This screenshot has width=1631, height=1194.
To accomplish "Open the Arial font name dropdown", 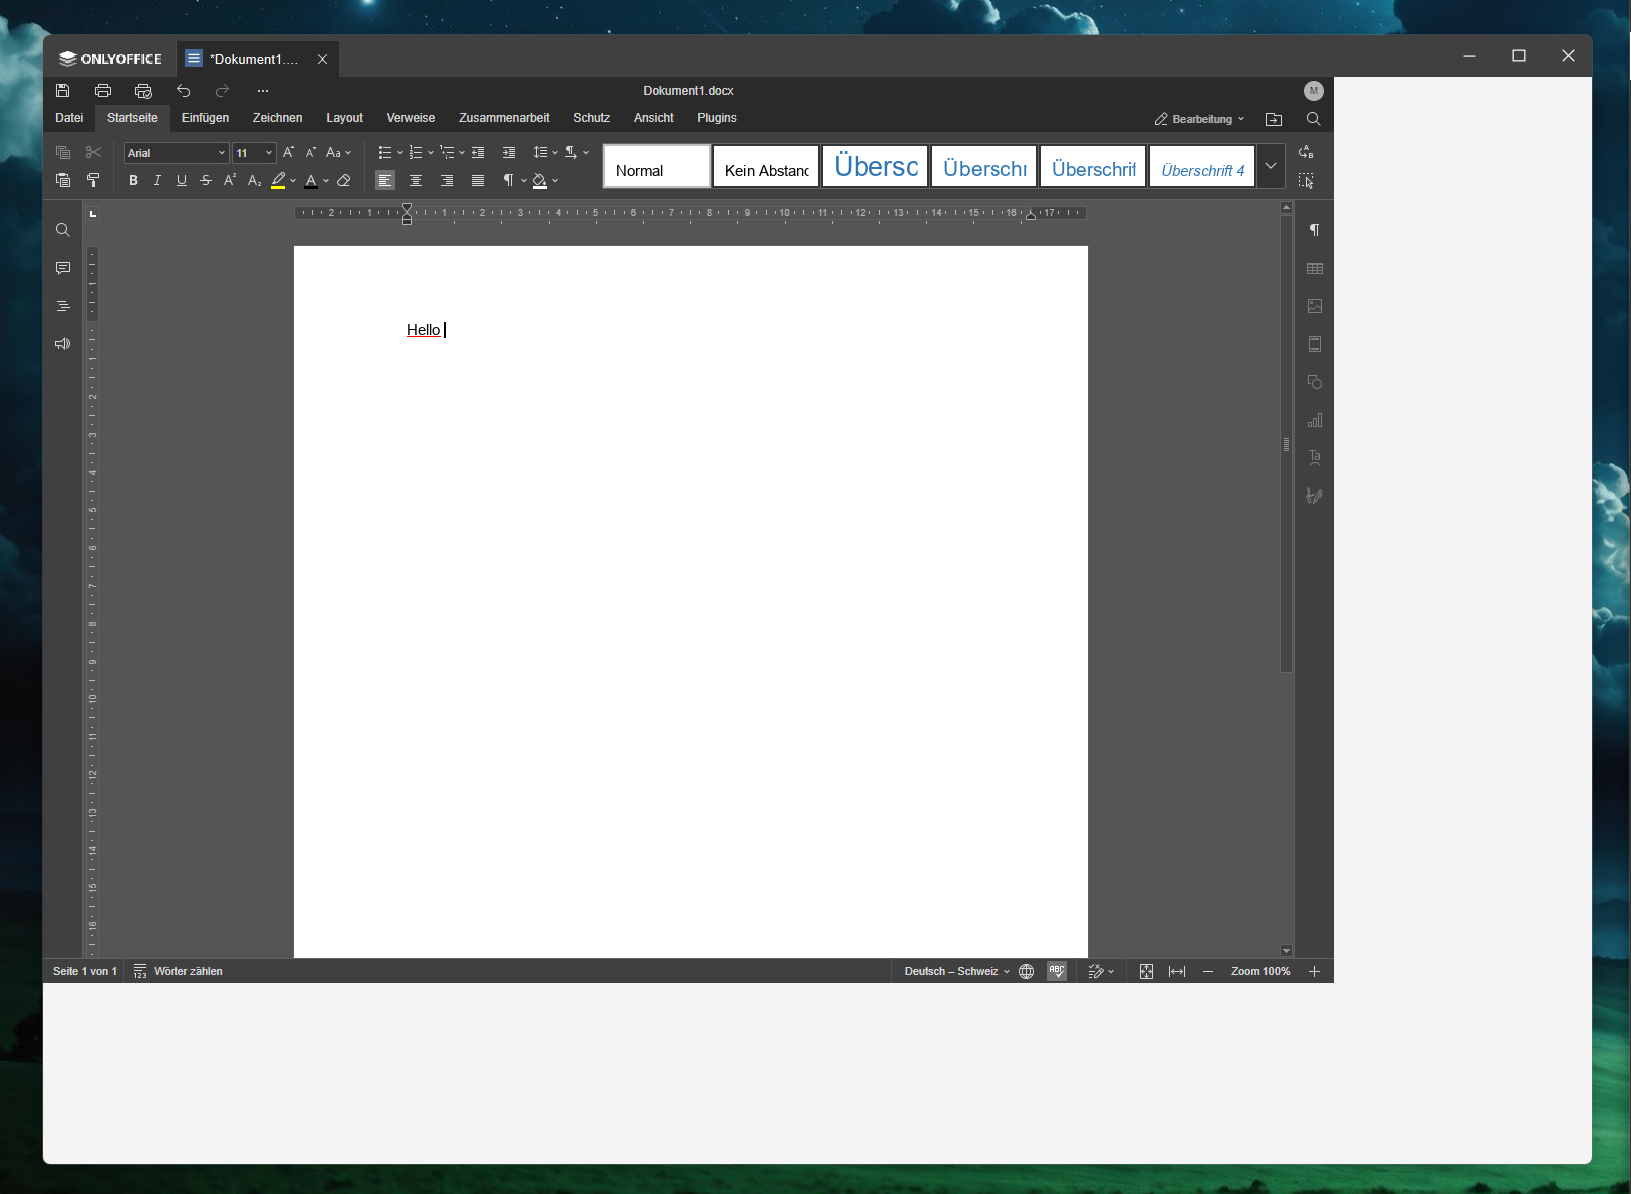I will click(222, 153).
